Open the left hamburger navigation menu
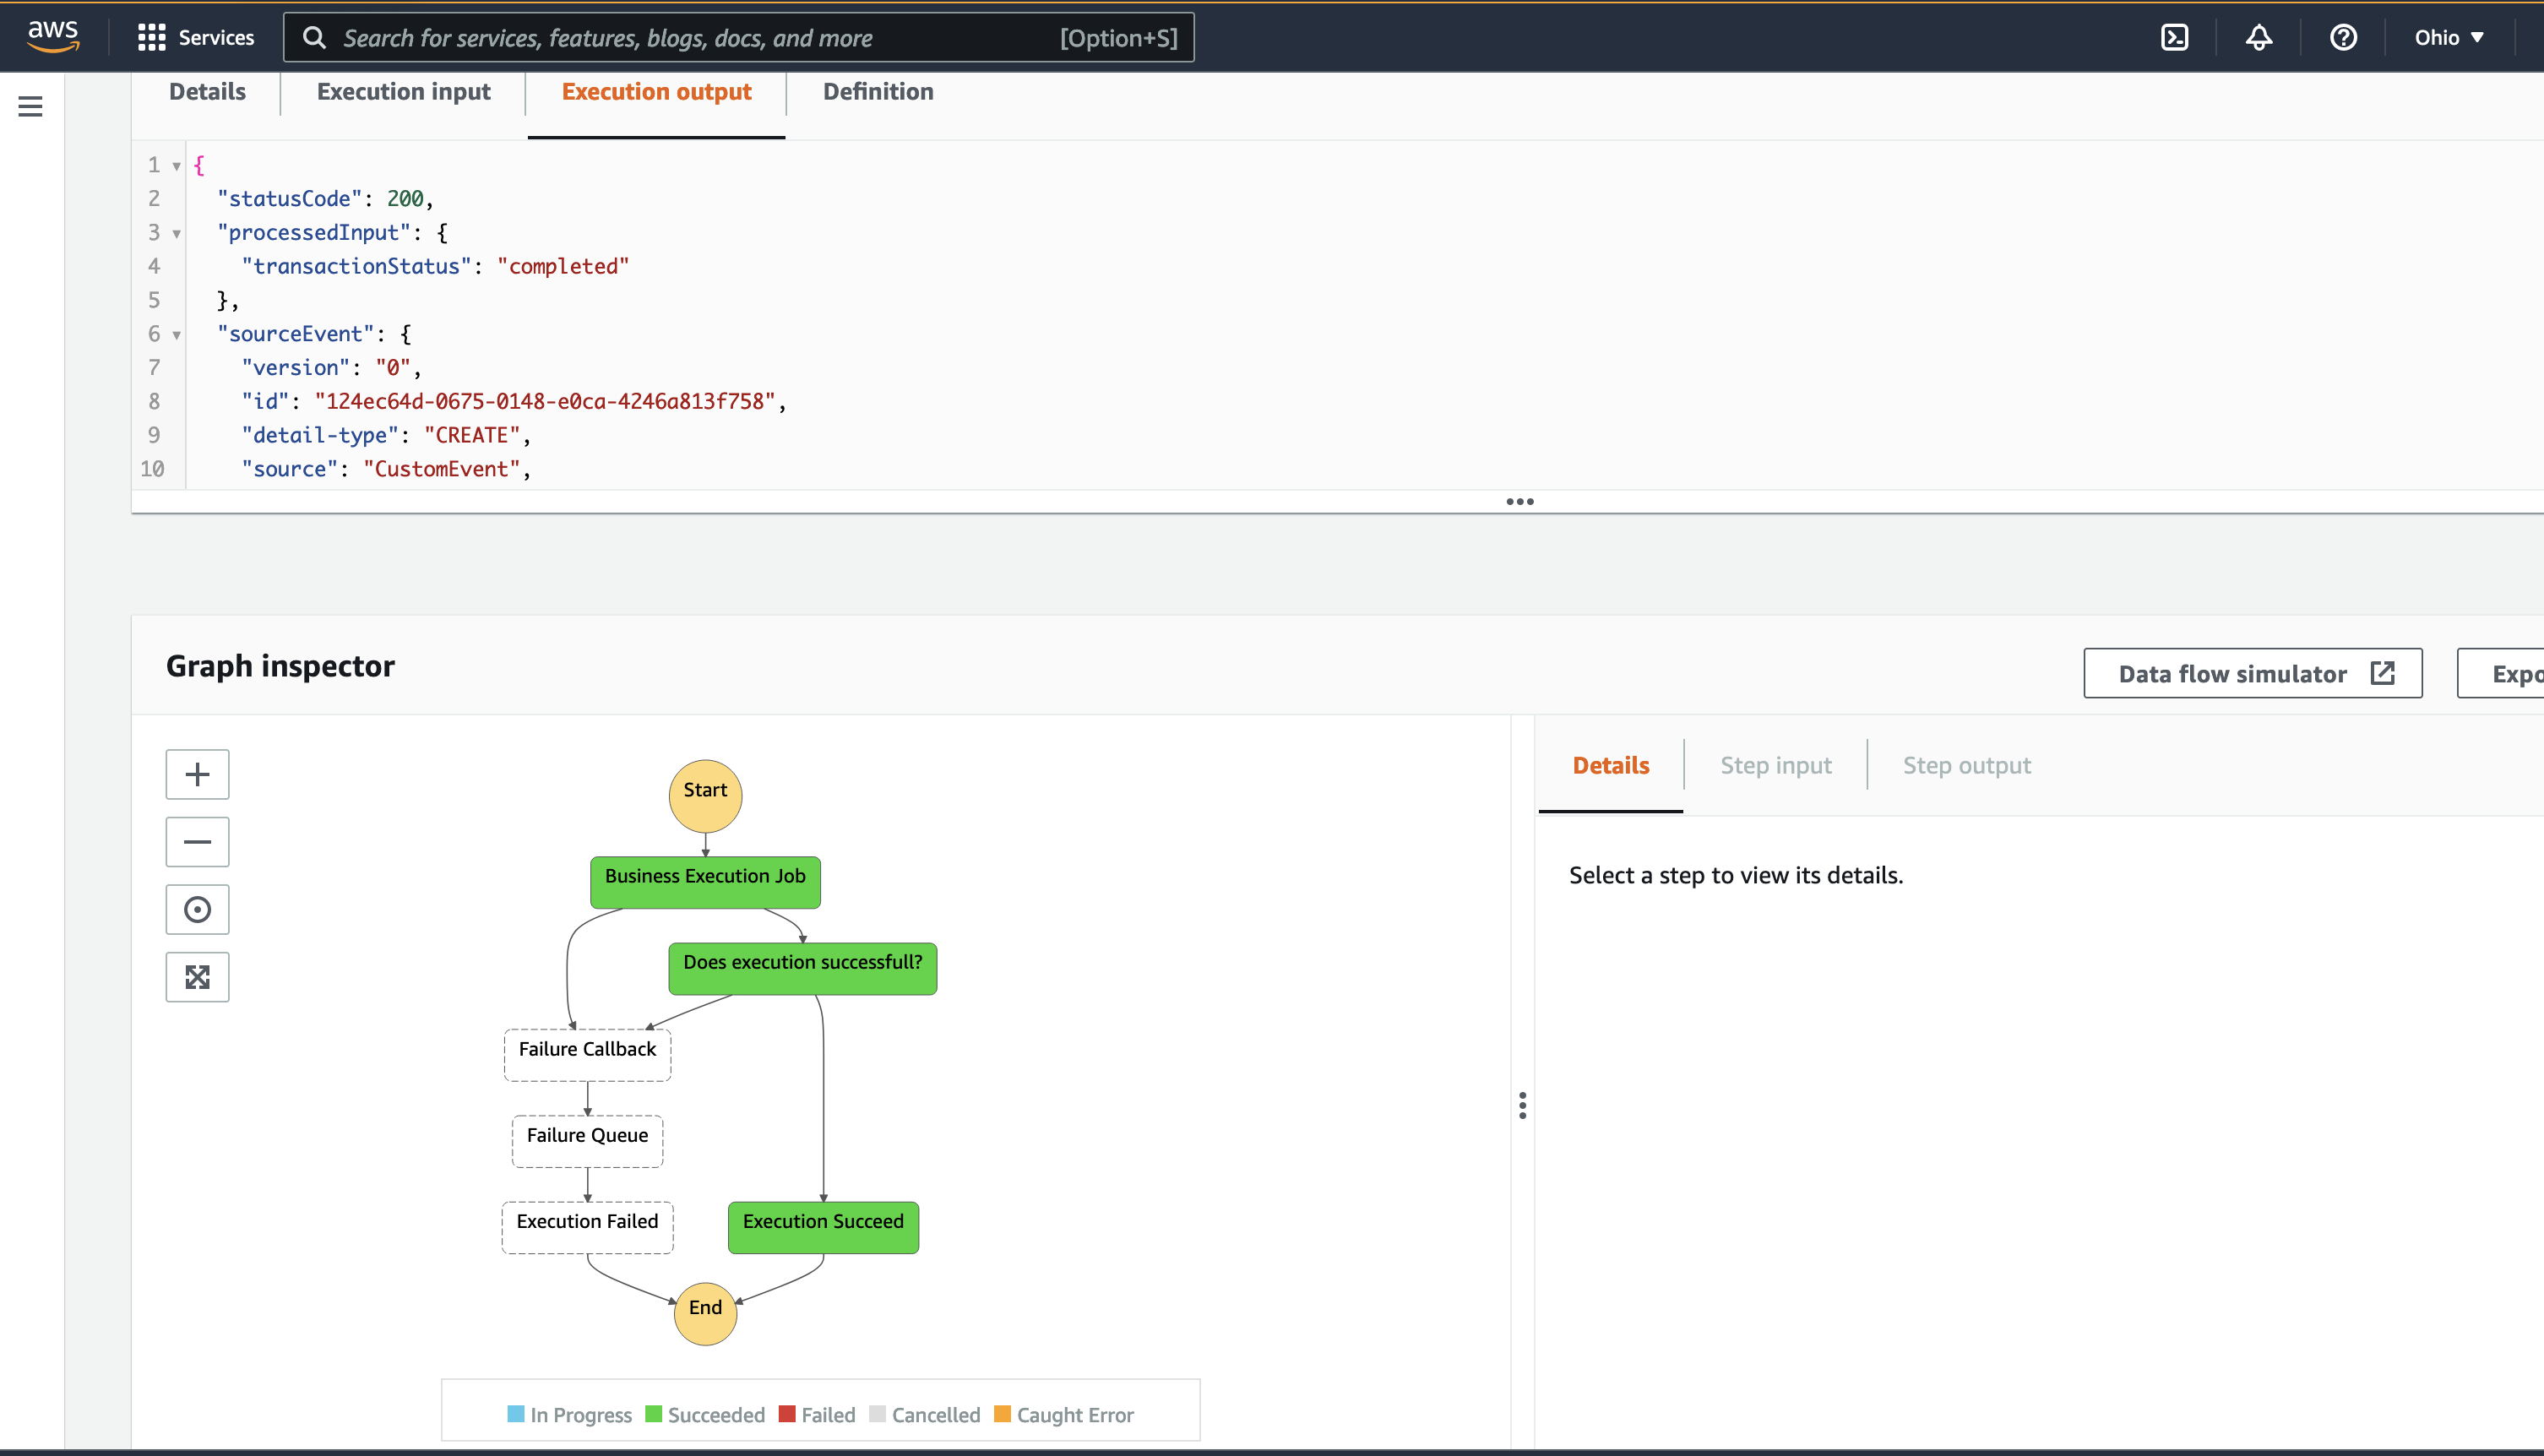 31,106
